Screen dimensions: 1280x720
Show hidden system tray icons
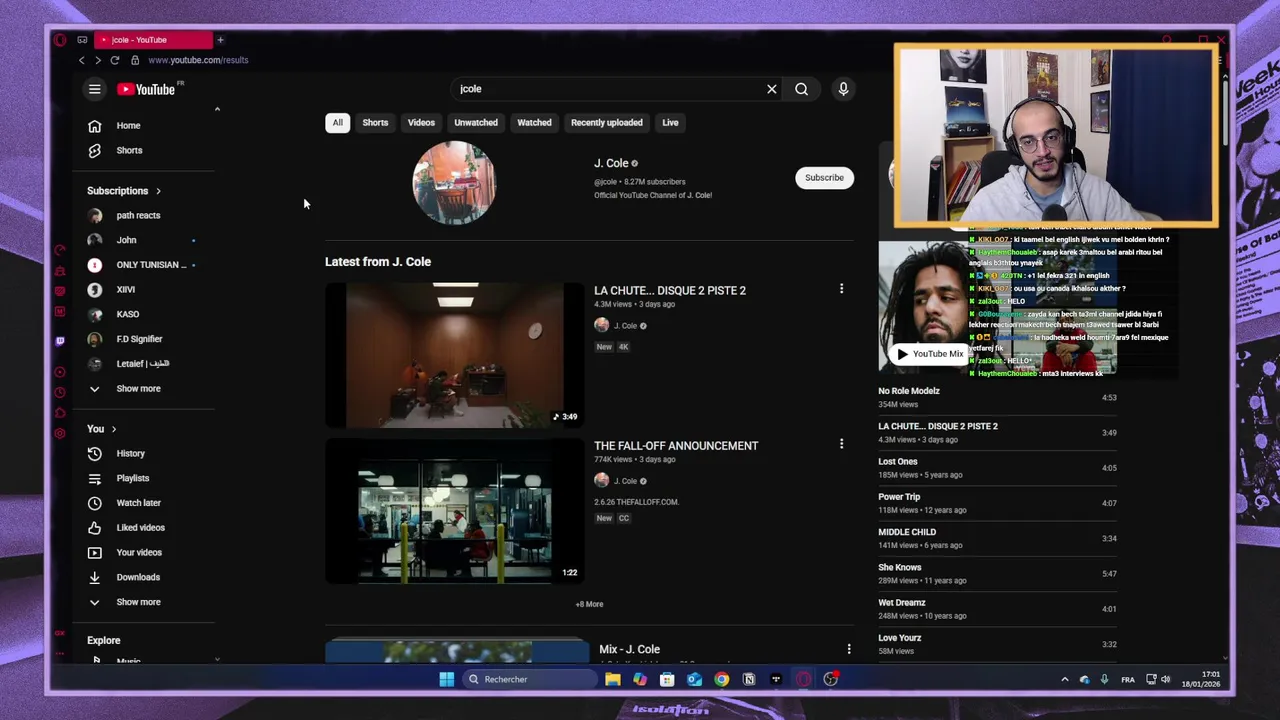click(1064, 680)
